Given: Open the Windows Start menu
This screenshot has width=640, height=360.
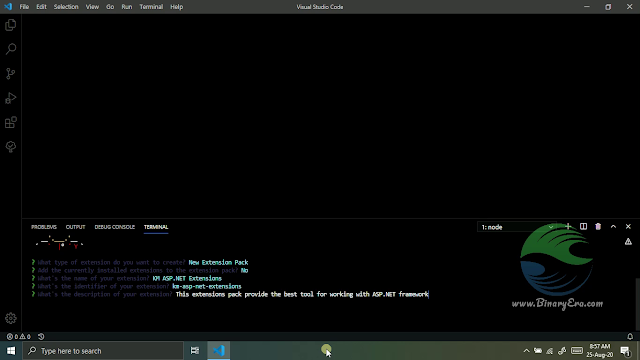Looking at the screenshot, I should coord(11,351).
